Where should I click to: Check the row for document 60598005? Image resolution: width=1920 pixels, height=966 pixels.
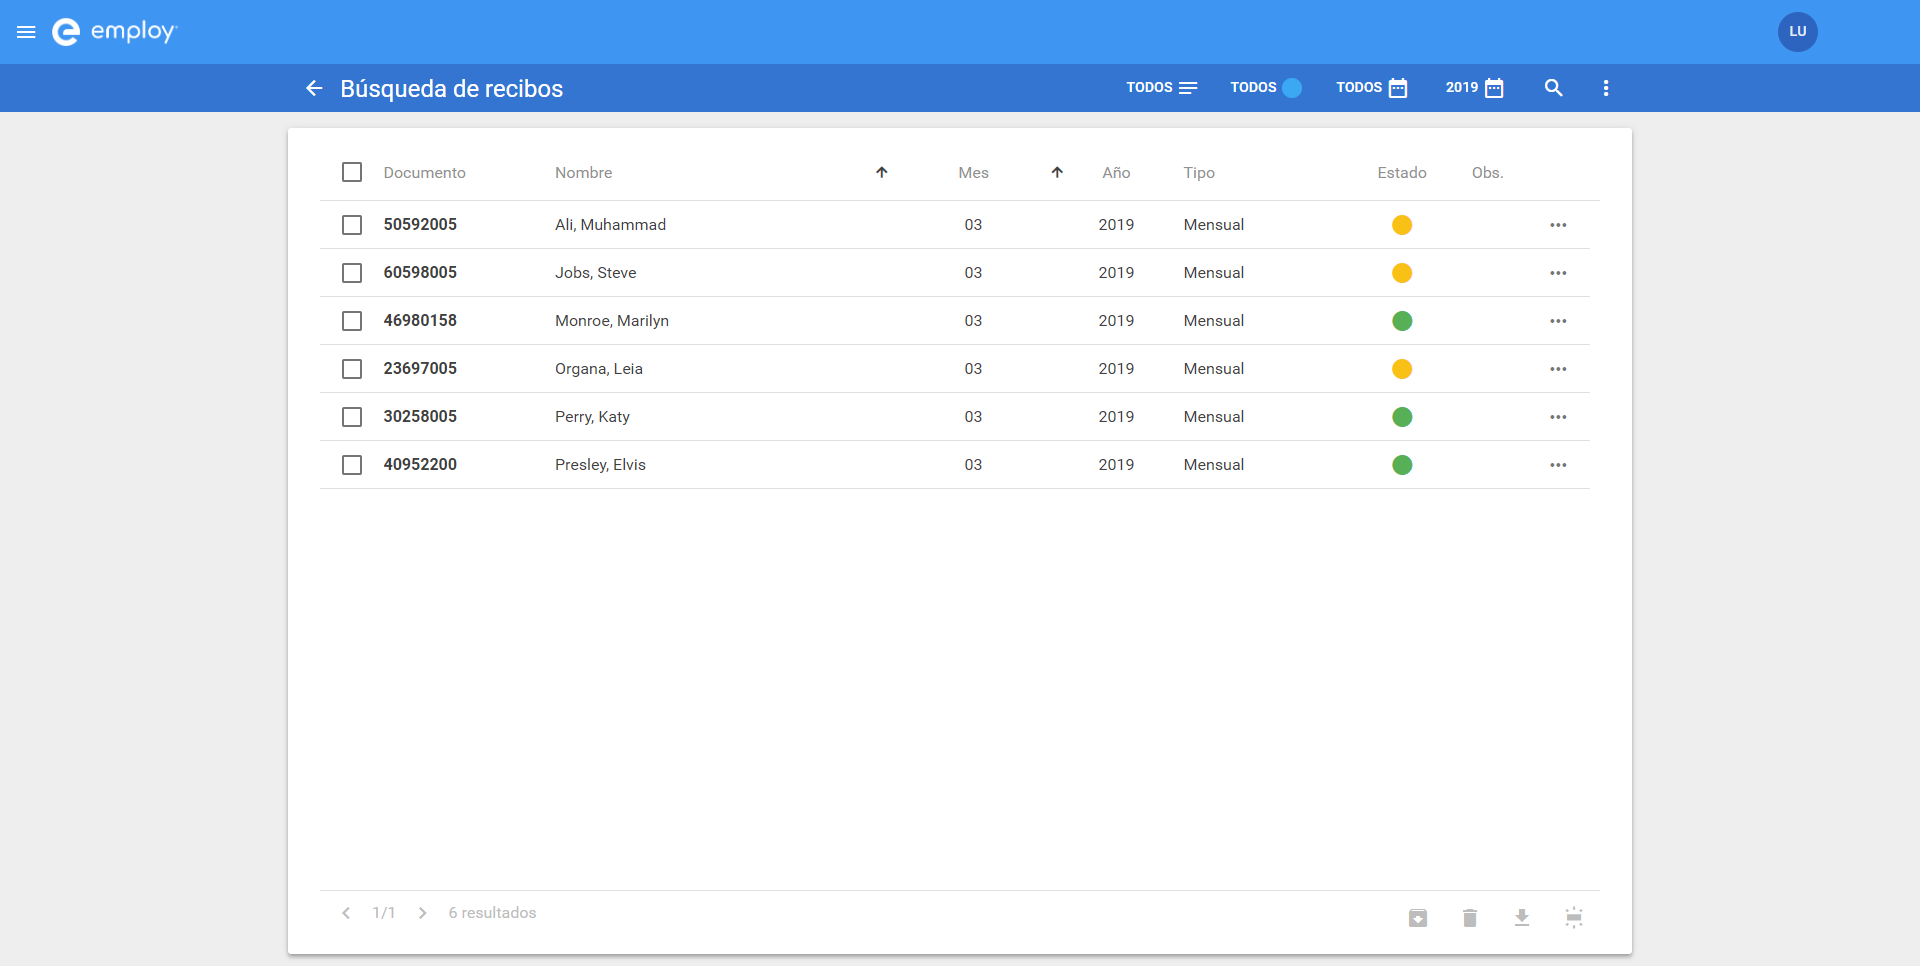pyautogui.click(x=352, y=273)
